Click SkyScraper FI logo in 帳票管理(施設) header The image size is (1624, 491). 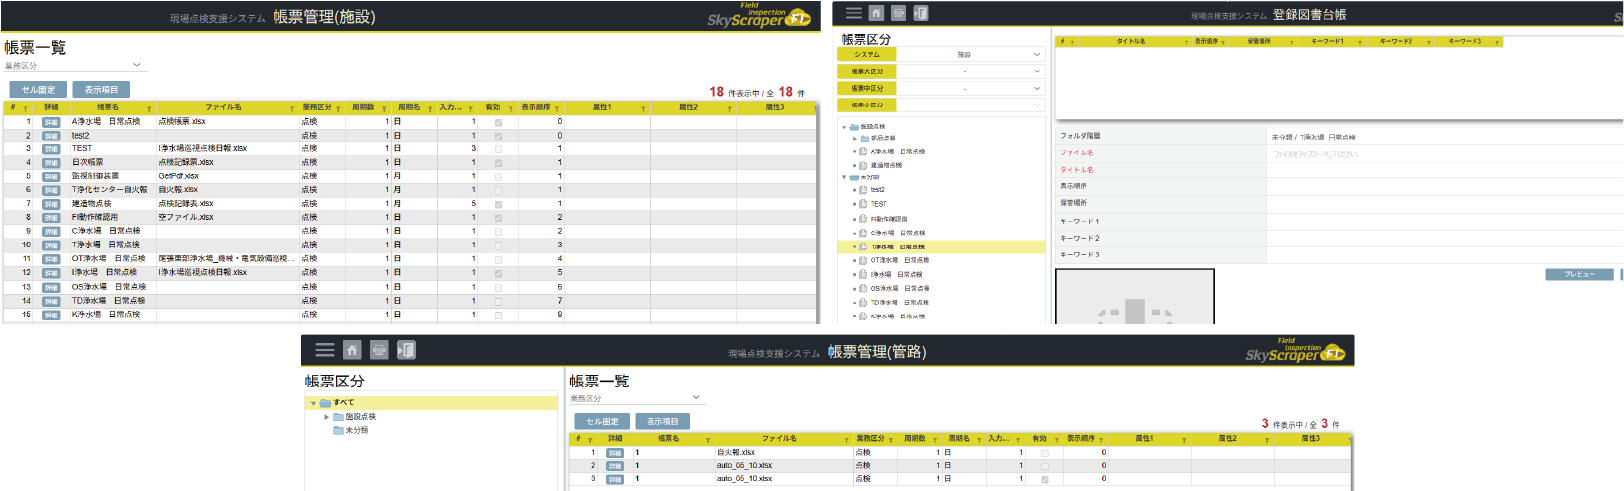[x=758, y=17]
